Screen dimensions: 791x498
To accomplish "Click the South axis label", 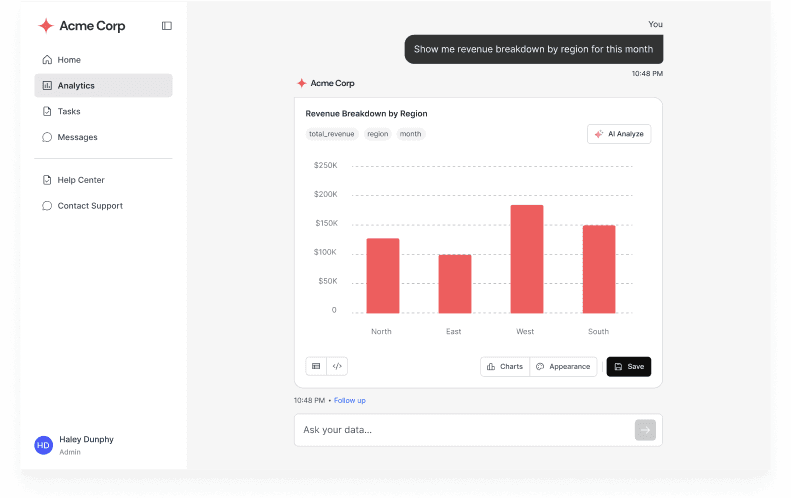I will coord(598,331).
